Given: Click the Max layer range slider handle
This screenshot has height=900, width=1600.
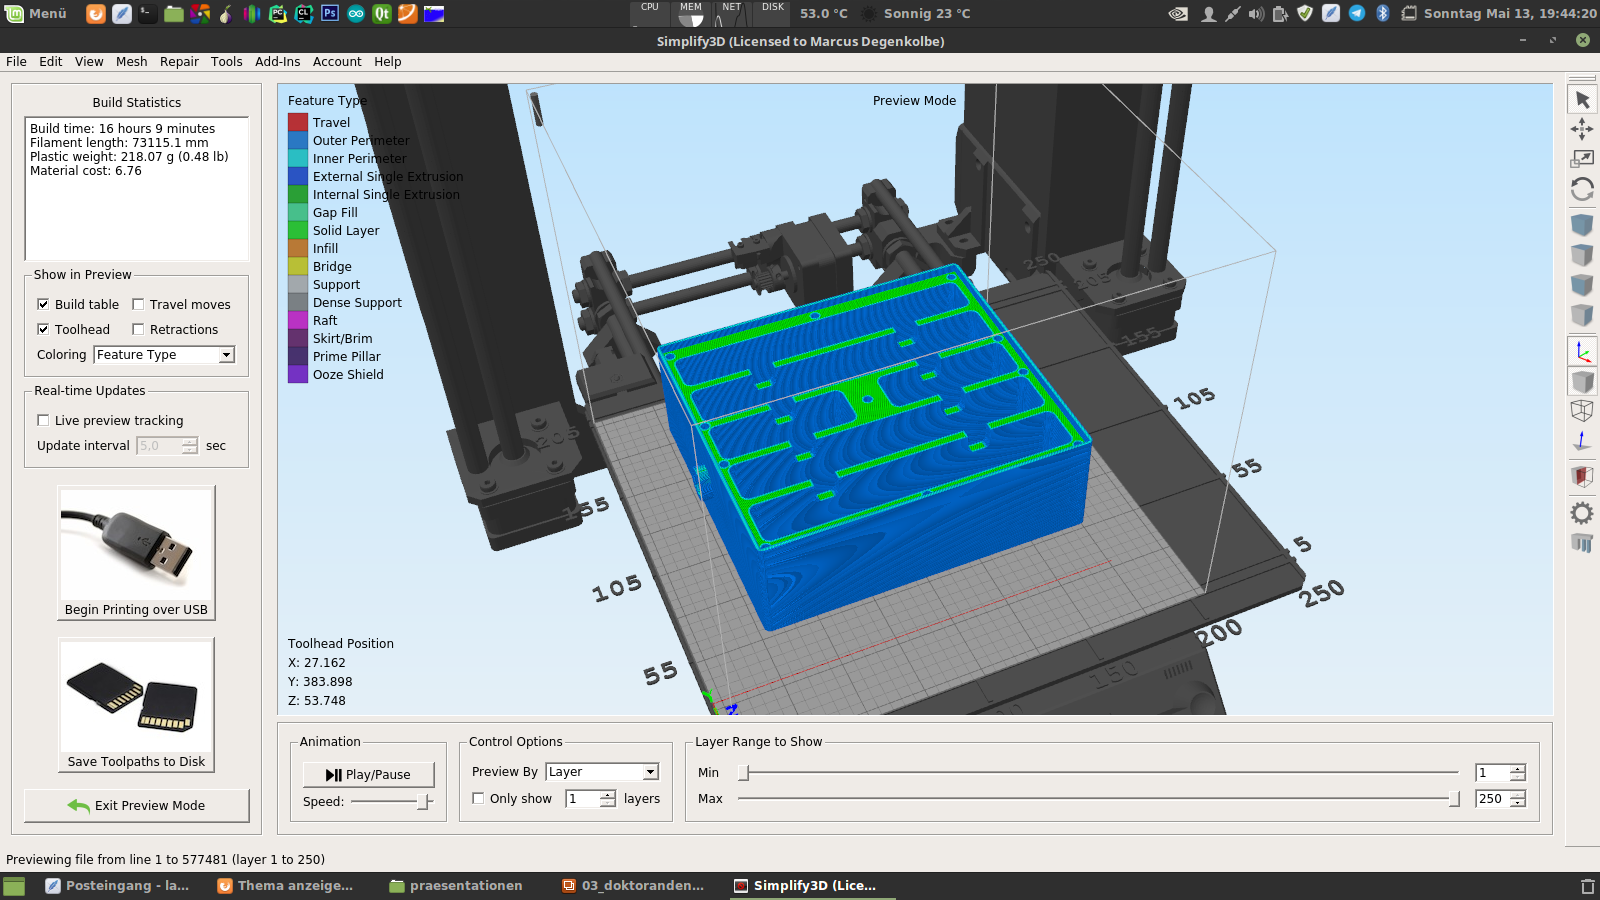Looking at the screenshot, I should (1454, 799).
